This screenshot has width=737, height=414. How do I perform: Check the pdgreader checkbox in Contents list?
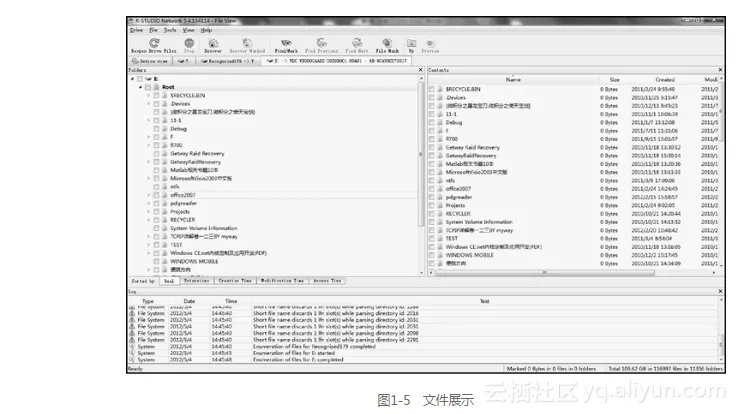[x=431, y=197]
